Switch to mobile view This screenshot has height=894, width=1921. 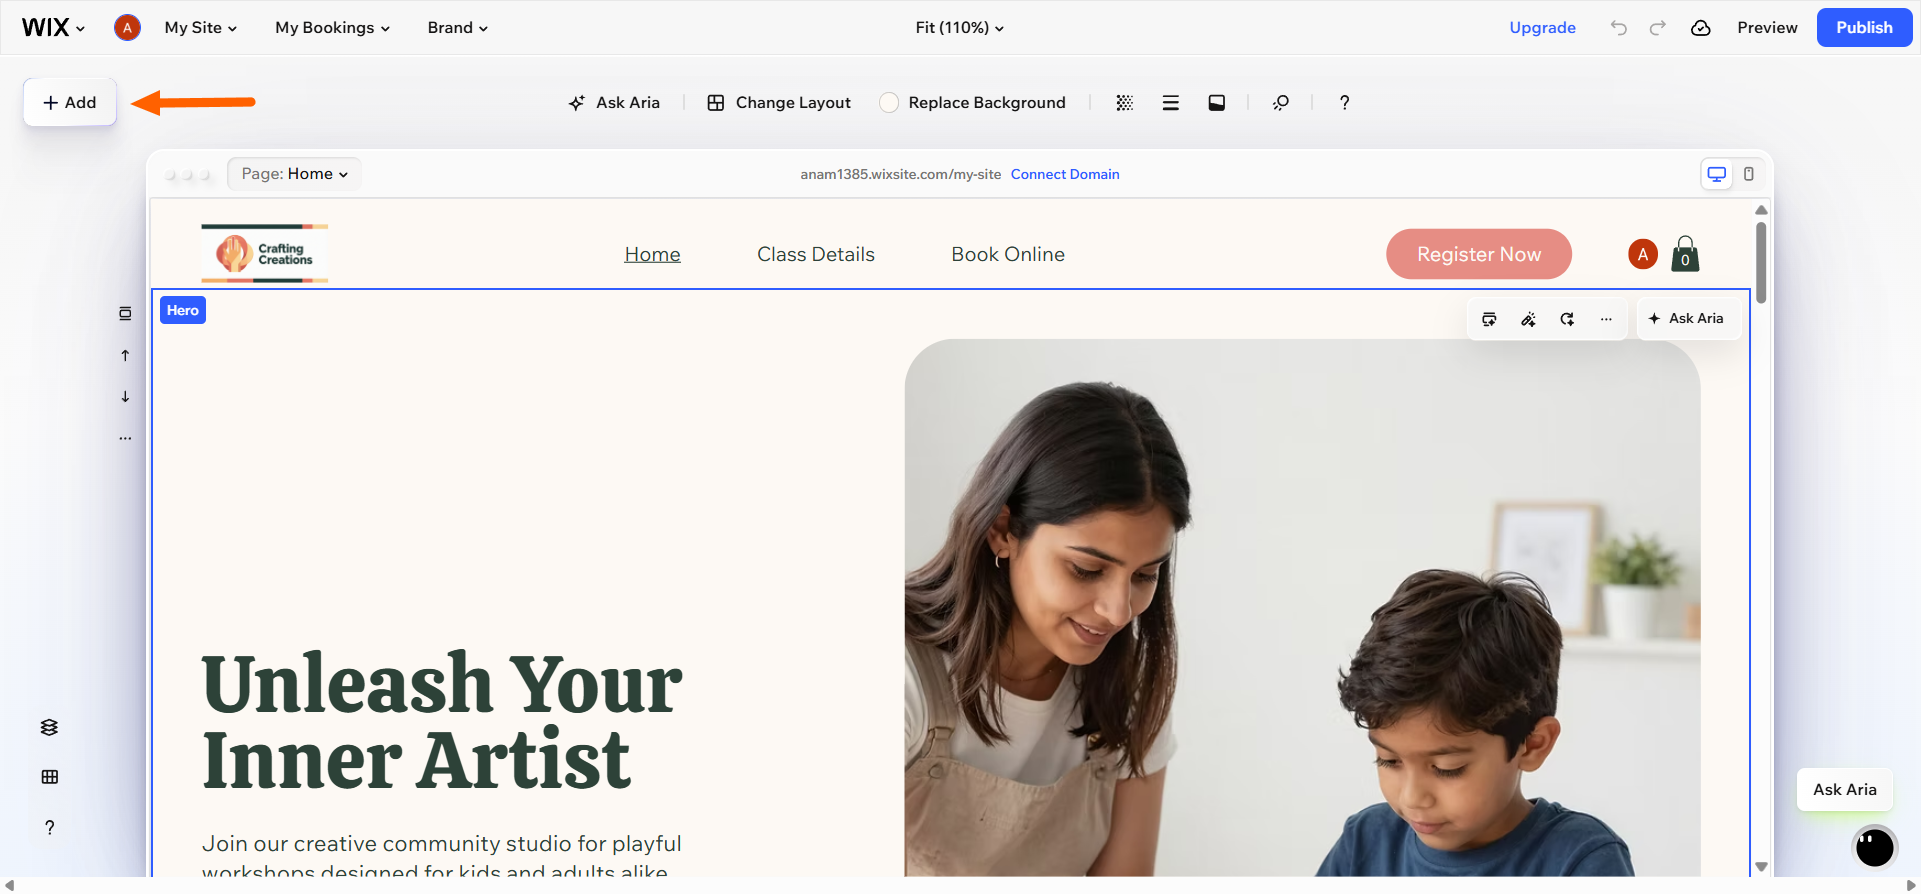pyautogui.click(x=1748, y=174)
